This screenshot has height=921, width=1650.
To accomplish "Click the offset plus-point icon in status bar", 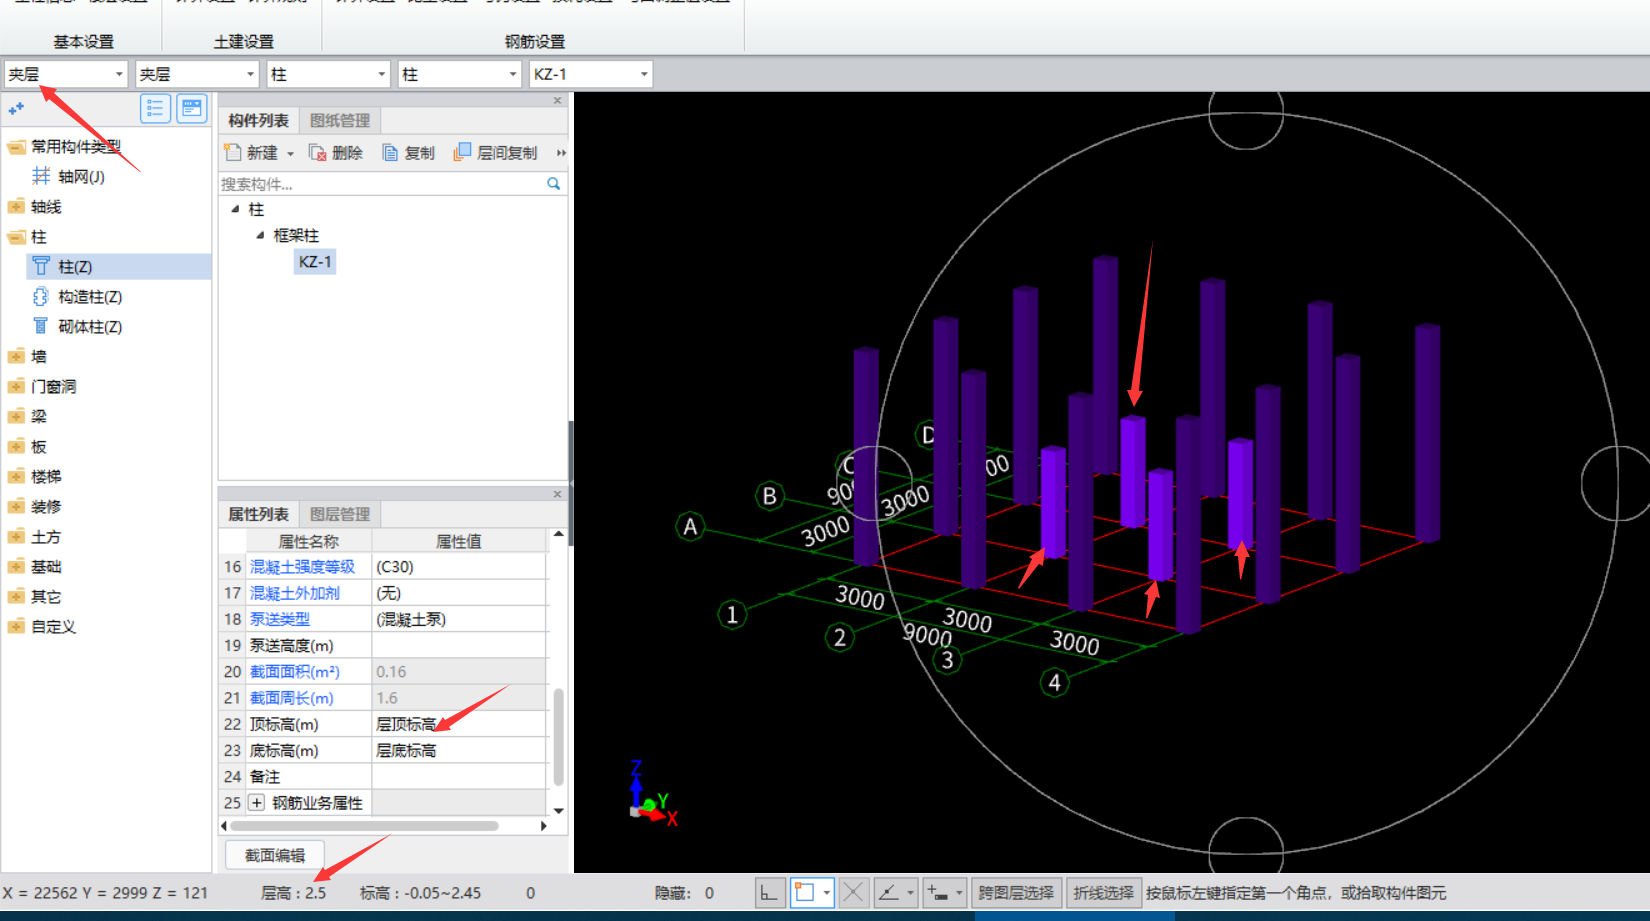I will 937,892.
